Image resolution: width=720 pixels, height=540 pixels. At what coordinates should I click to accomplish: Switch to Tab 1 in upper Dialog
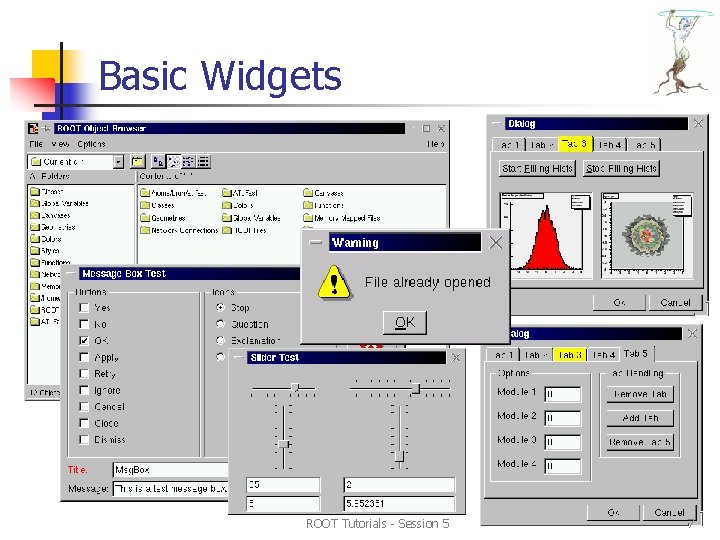click(x=509, y=145)
